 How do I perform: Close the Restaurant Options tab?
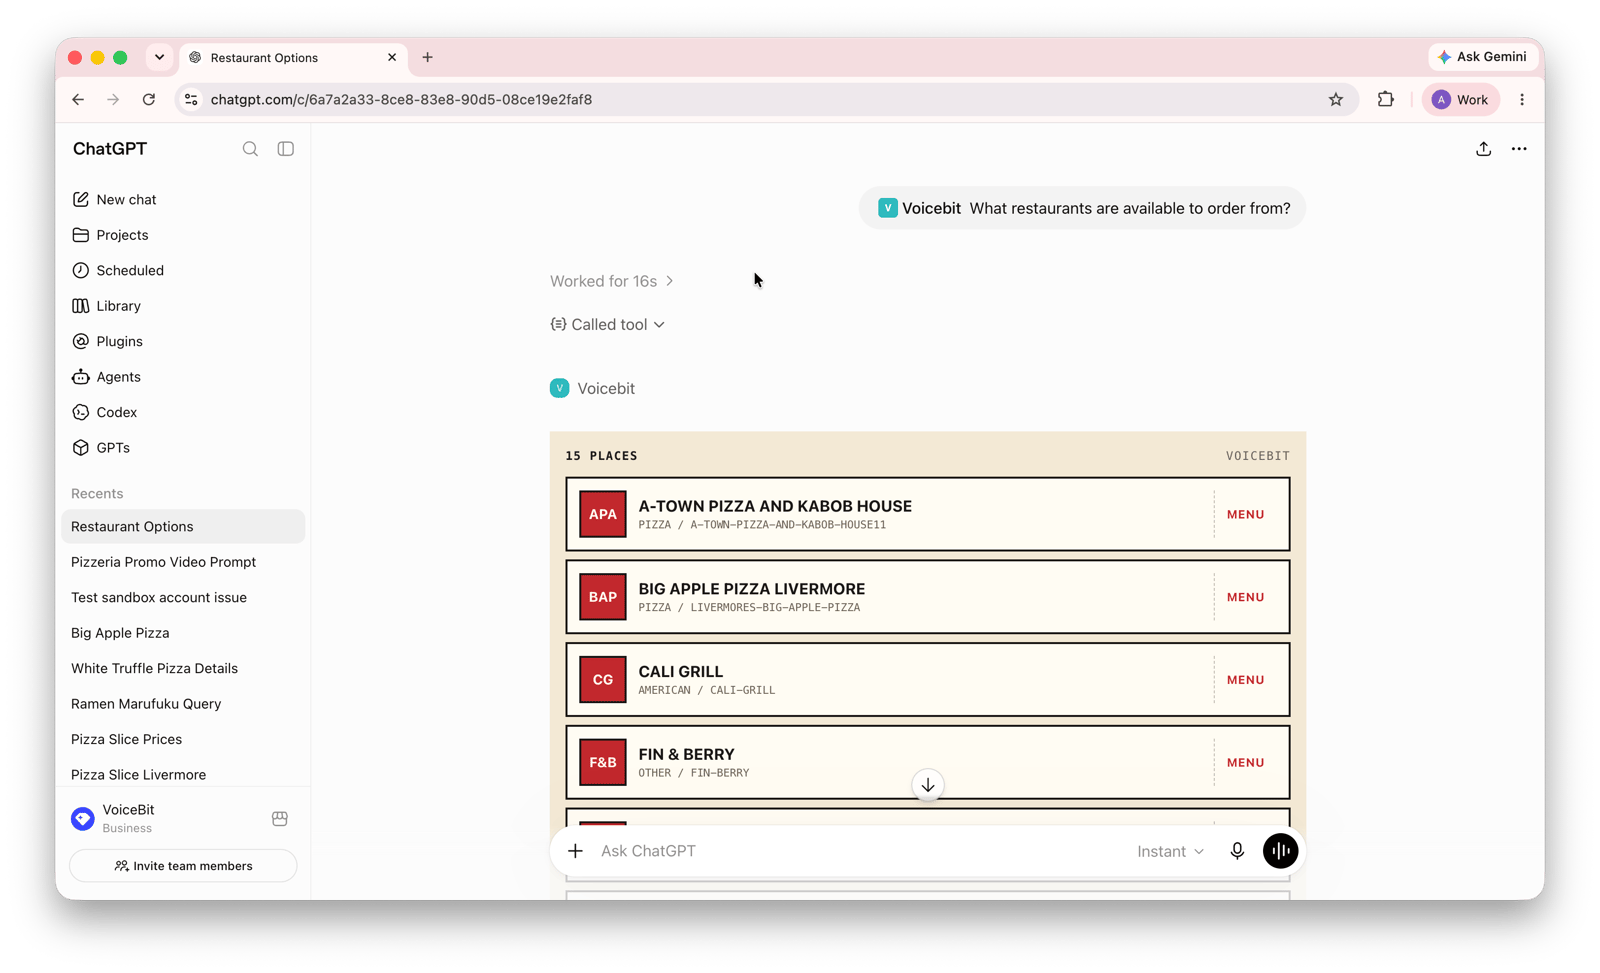point(392,58)
